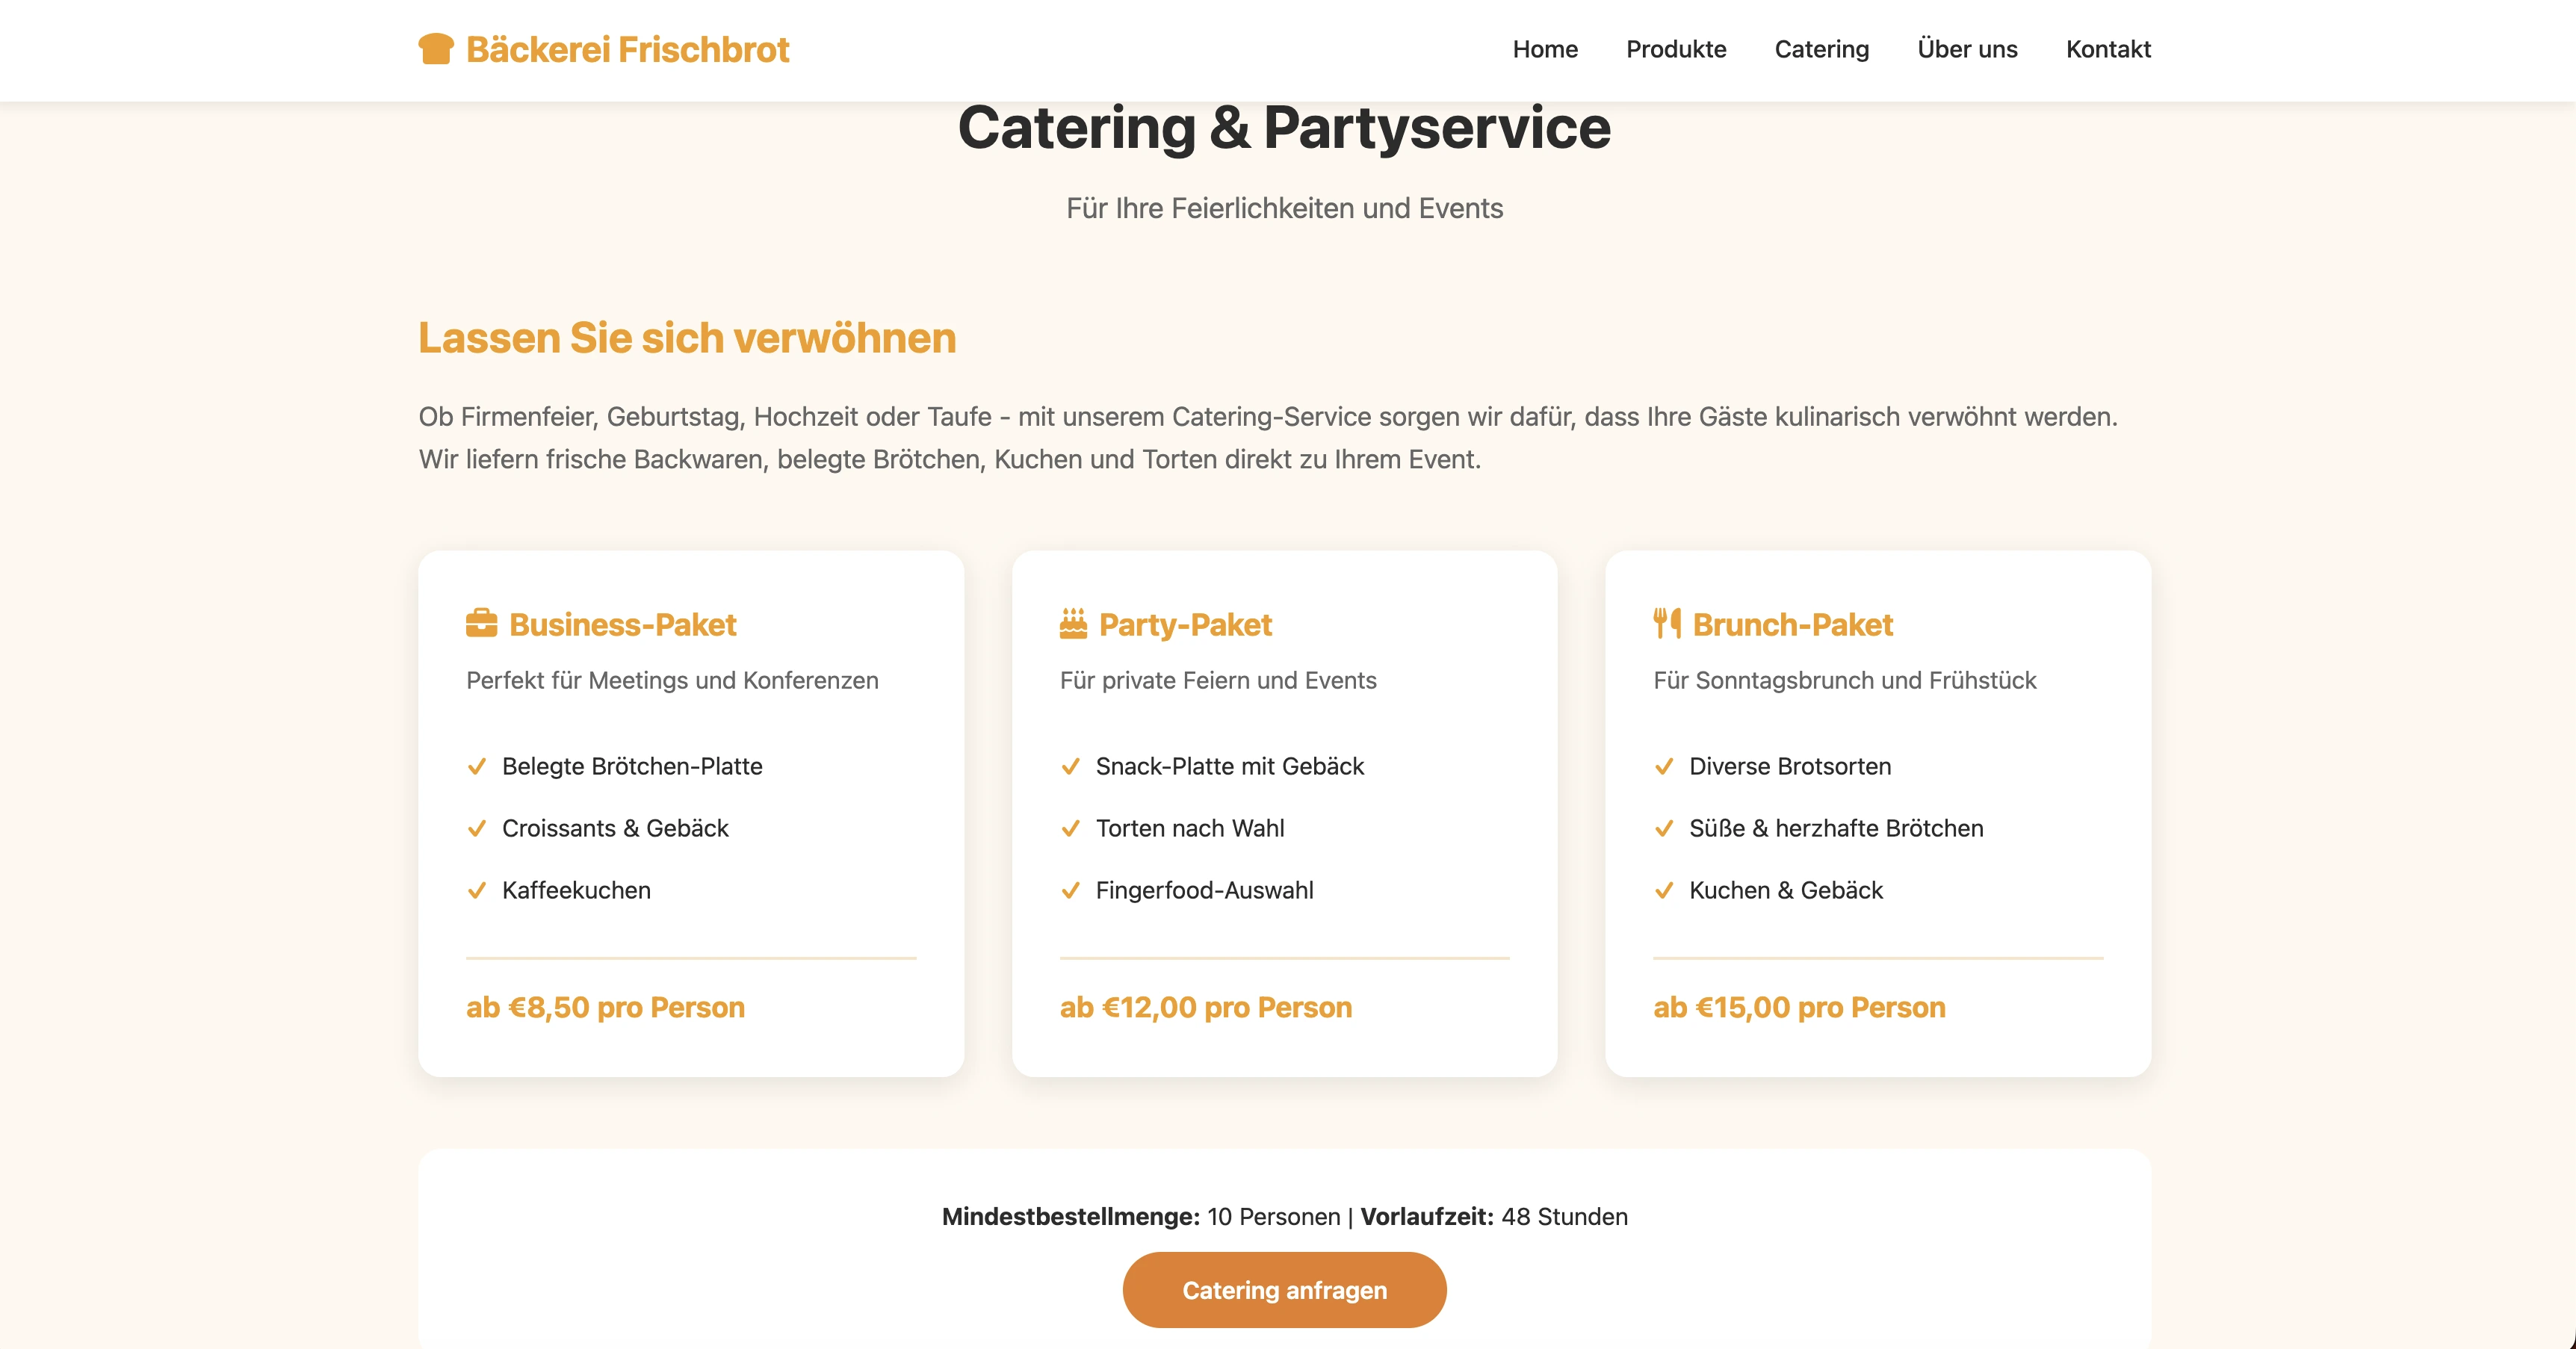The image size is (2576, 1349).
Task: Select the checkmark beside Diverse Brotsorten
Action: [1664, 766]
